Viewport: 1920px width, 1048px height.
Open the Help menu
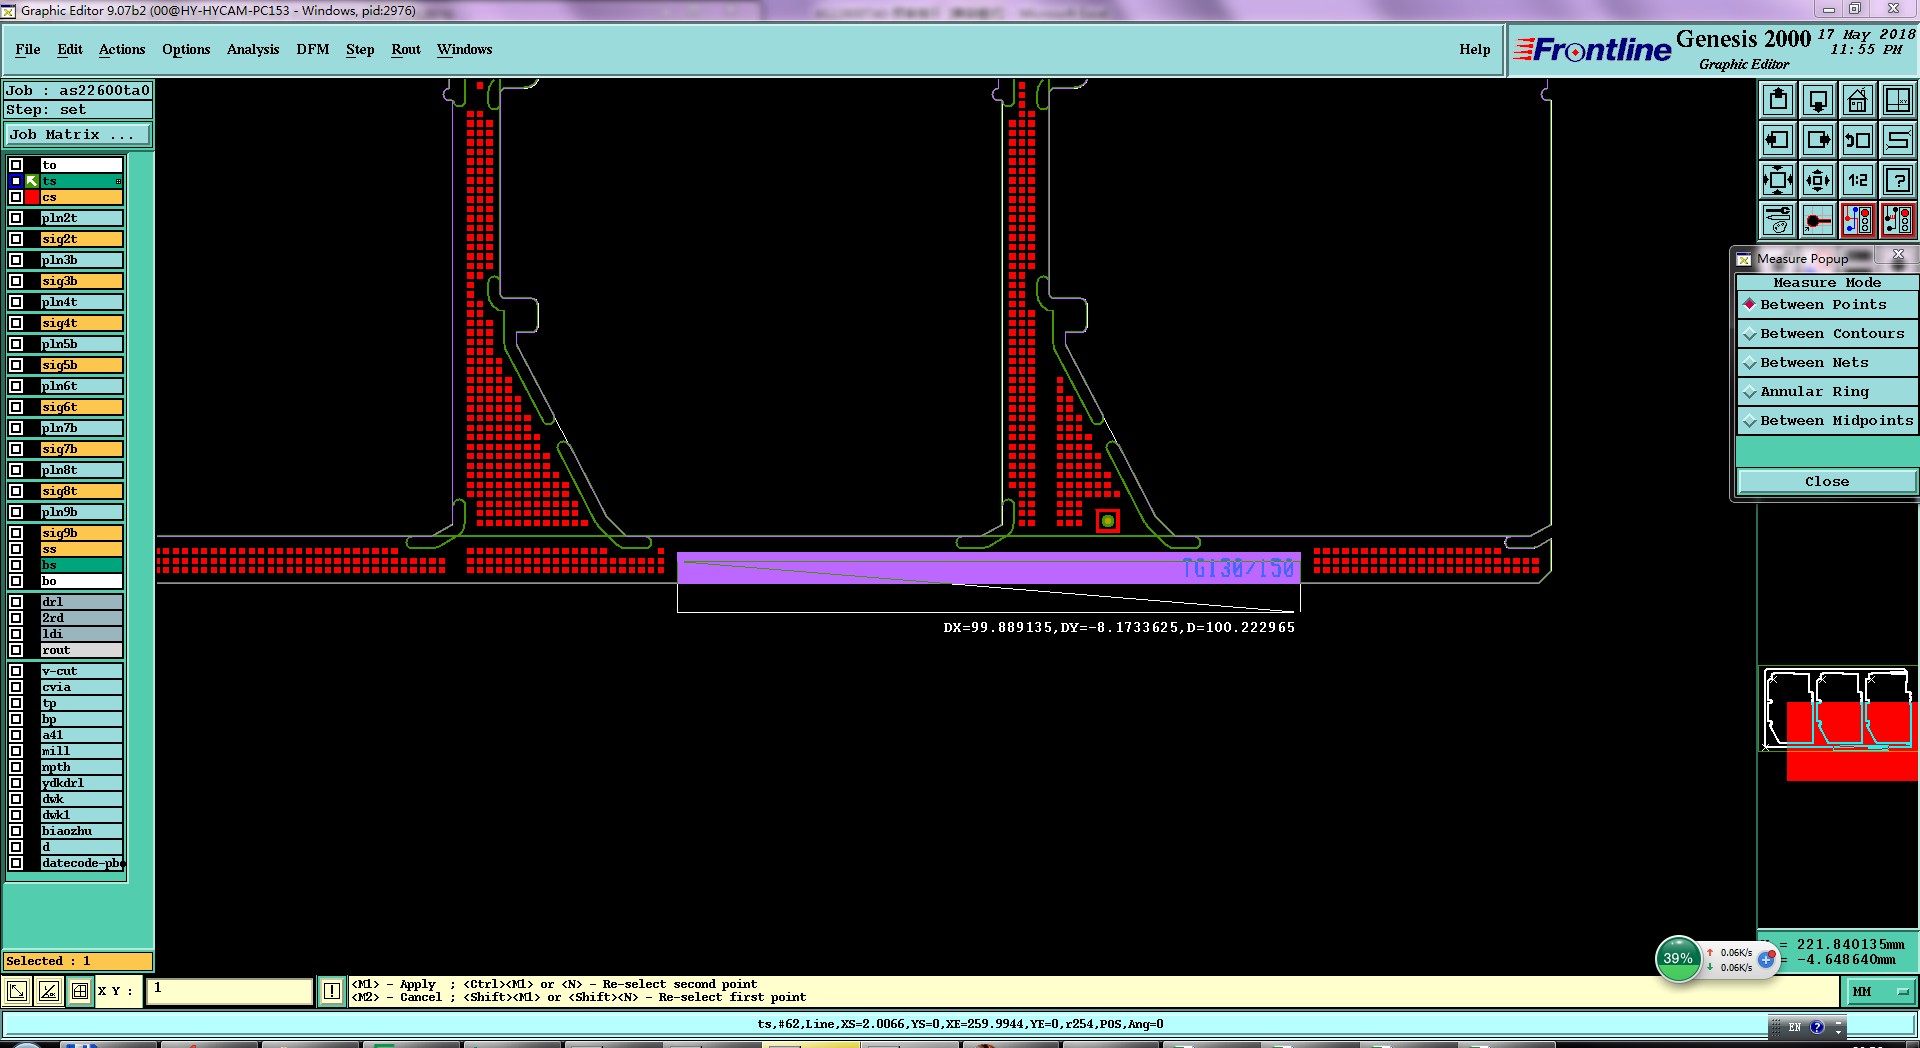coord(1474,49)
